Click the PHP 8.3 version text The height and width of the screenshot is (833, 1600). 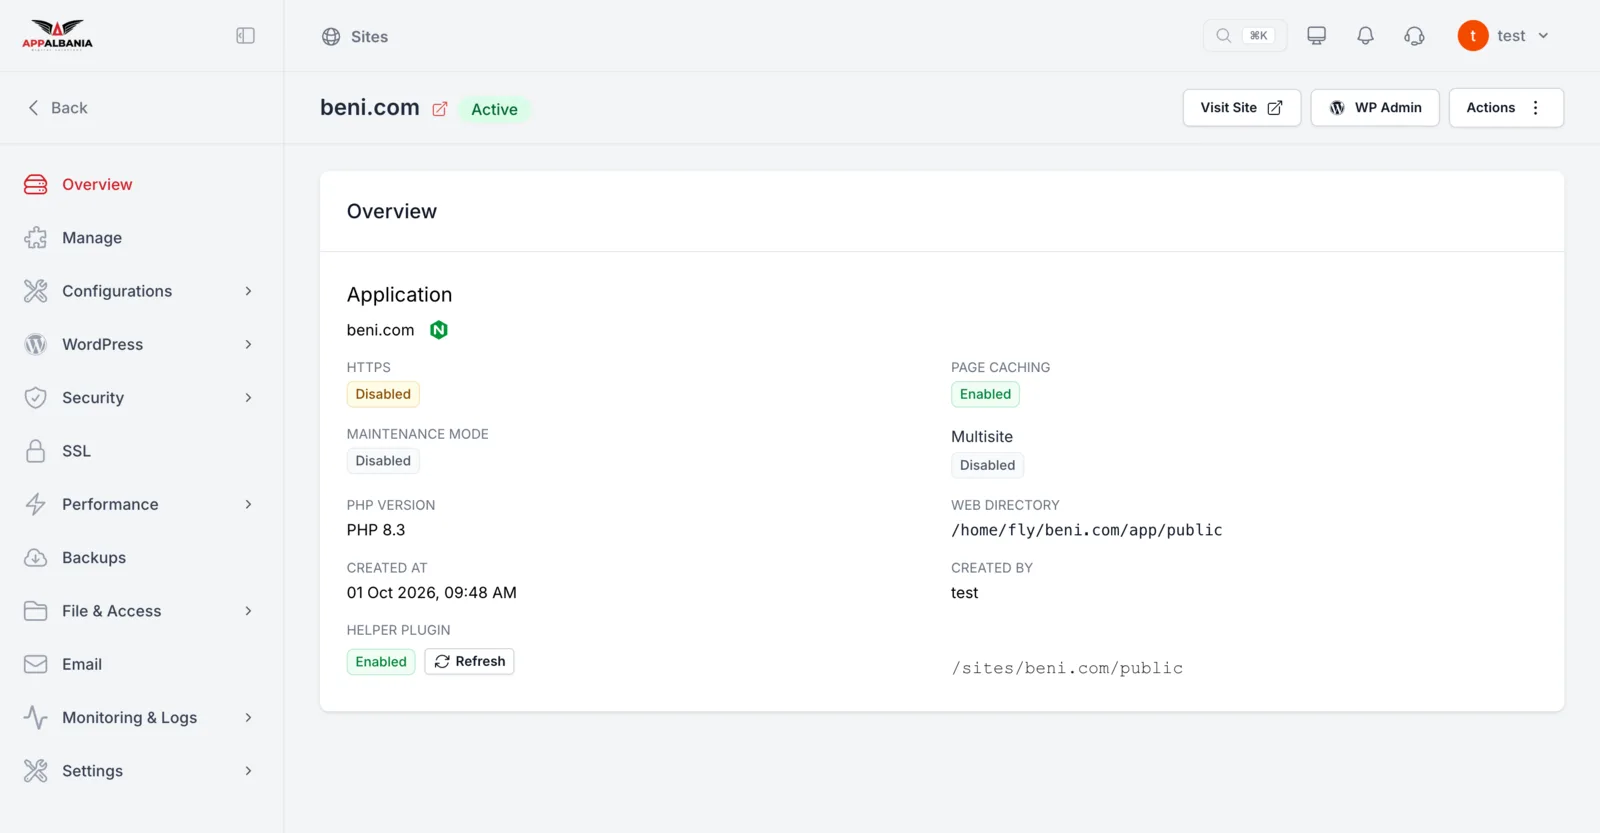pos(376,530)
